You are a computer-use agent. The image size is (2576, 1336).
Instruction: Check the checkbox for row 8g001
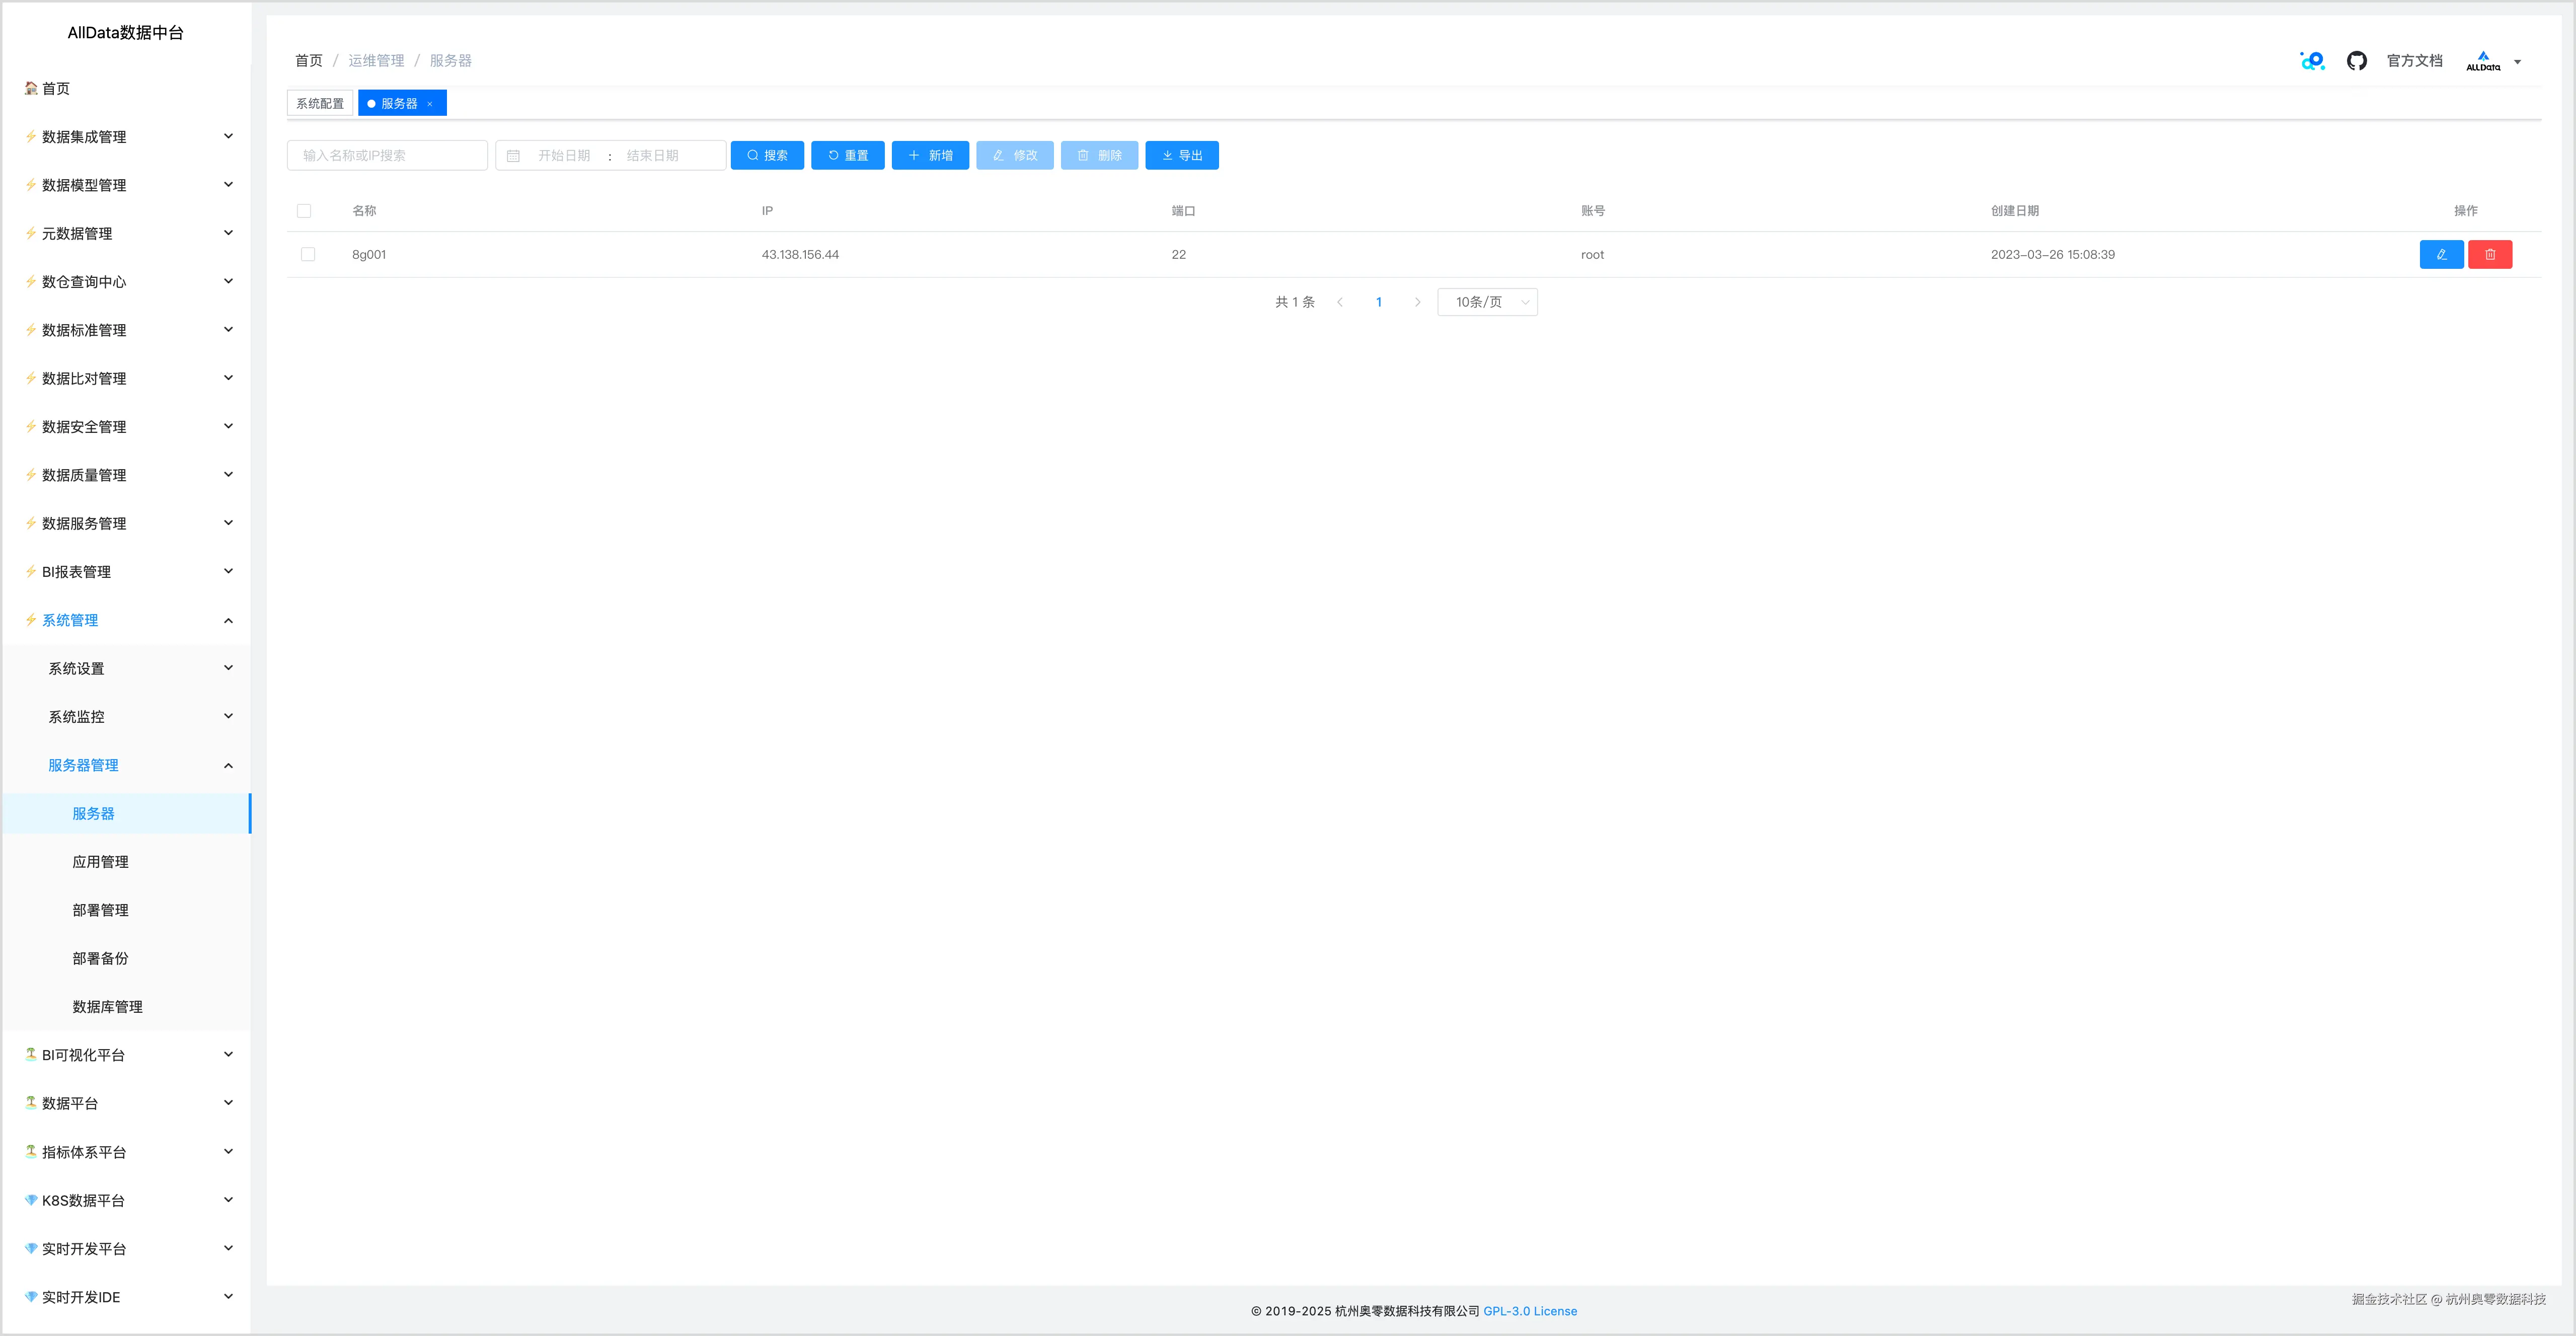308,255
